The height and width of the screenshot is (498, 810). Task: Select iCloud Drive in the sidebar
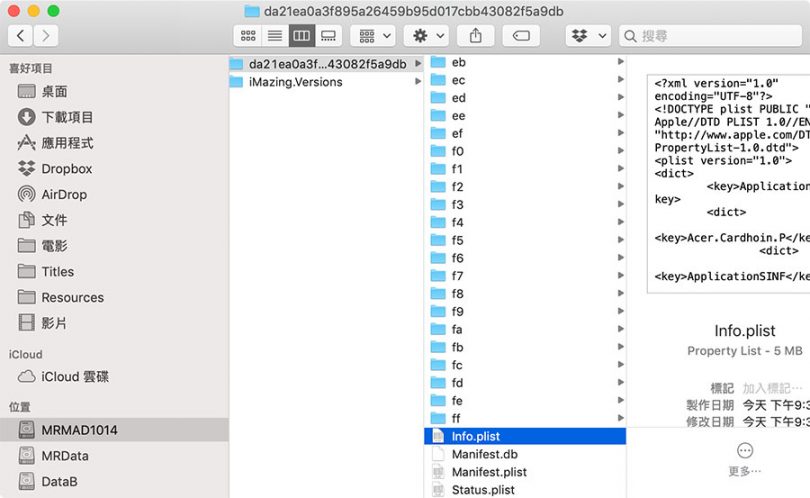click(75, 377)
